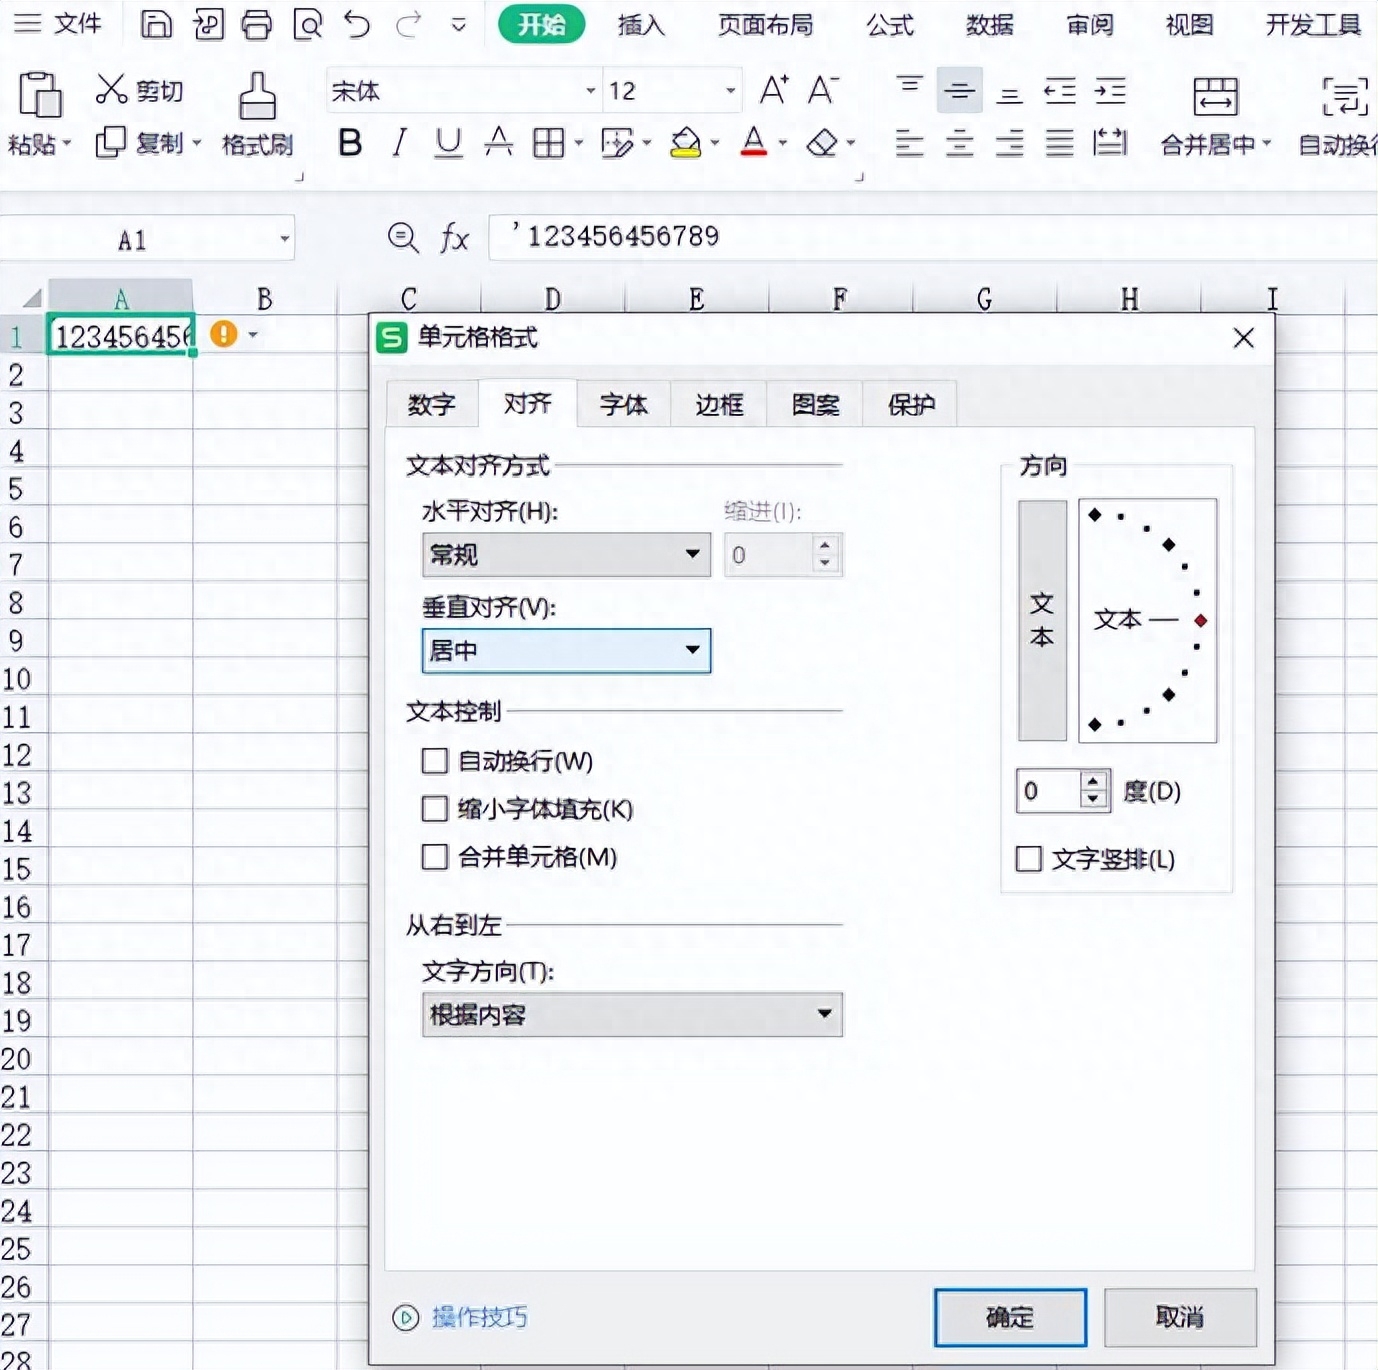Click the orange error warning icon by A1
The height and width of the screenshot is (1370, 1378).
224,334
